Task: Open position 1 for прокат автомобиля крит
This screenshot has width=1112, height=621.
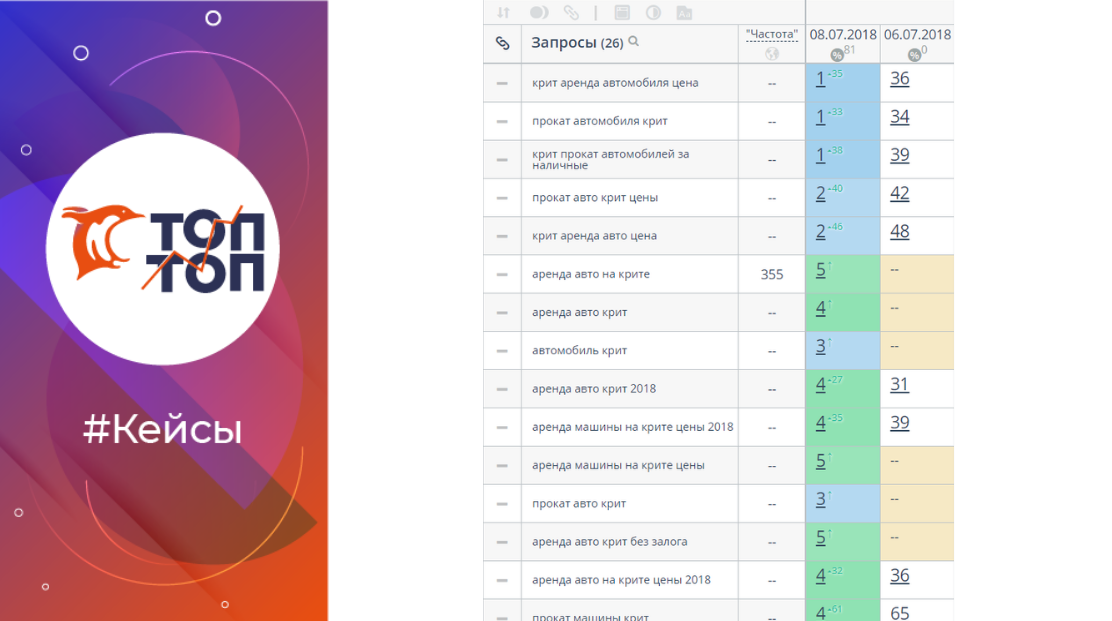Action: pyautogui.click(x=821, y=117)
